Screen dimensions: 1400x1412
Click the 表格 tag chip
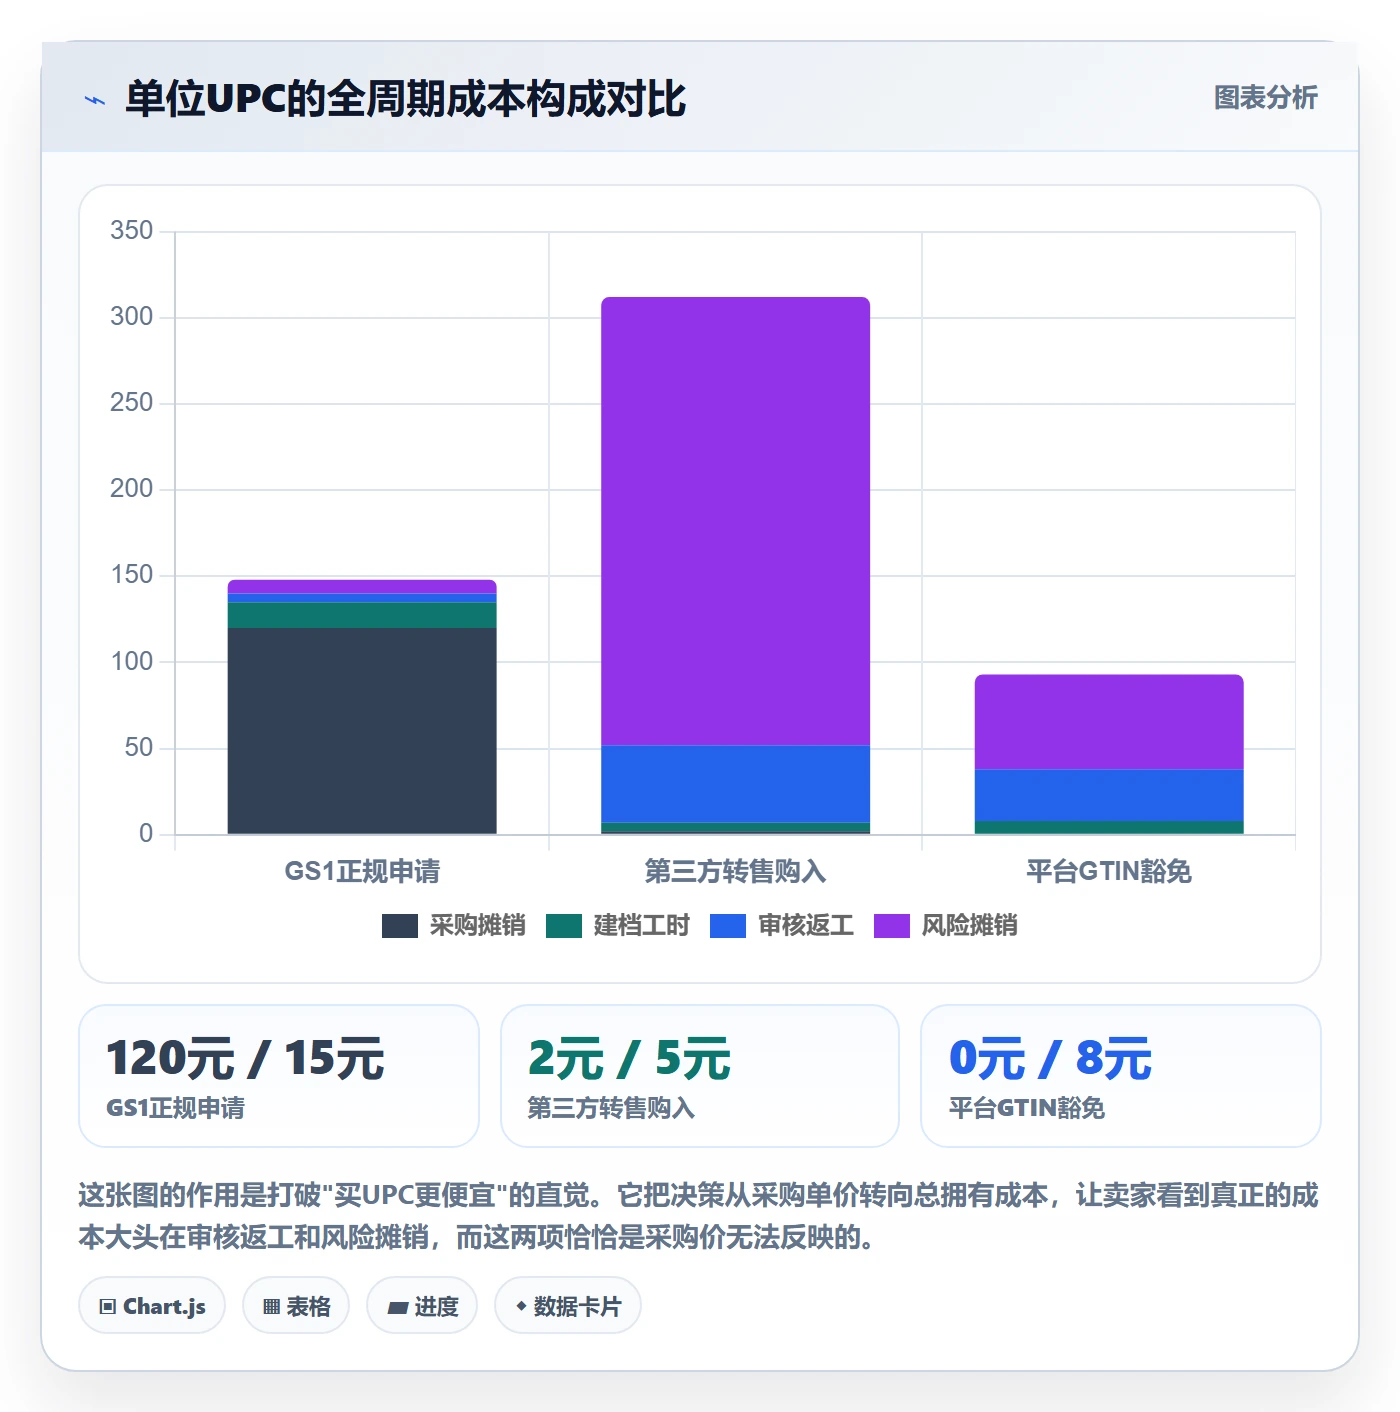tap(296, 1305)
